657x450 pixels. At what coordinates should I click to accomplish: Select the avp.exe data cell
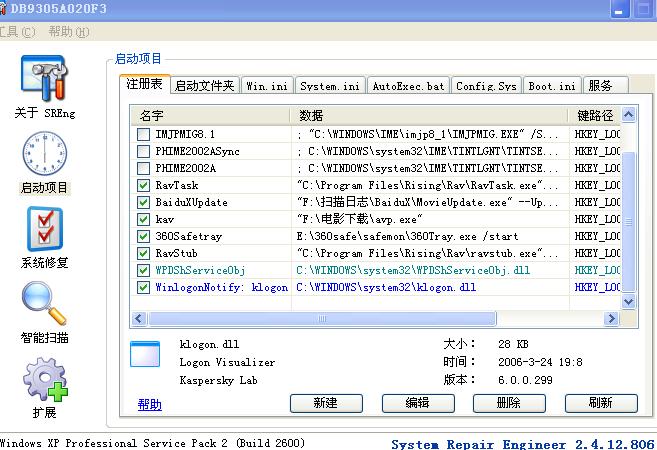click(429, 219)
